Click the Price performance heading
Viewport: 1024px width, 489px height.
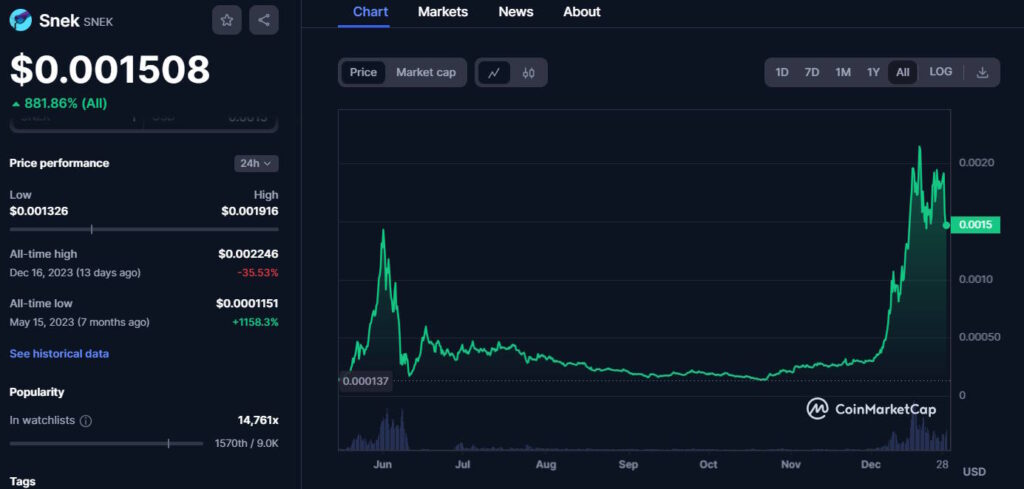click(59, 163)
